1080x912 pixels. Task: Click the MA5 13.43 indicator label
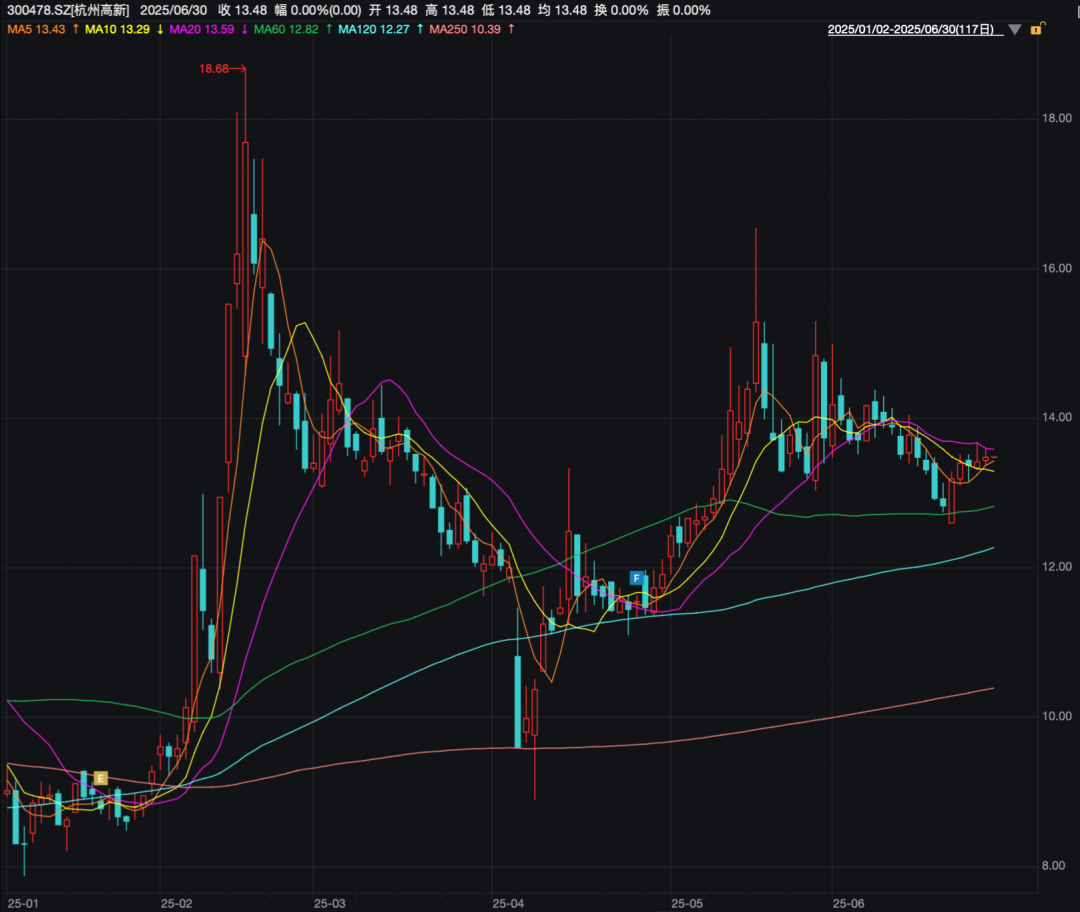click(37, 30)
